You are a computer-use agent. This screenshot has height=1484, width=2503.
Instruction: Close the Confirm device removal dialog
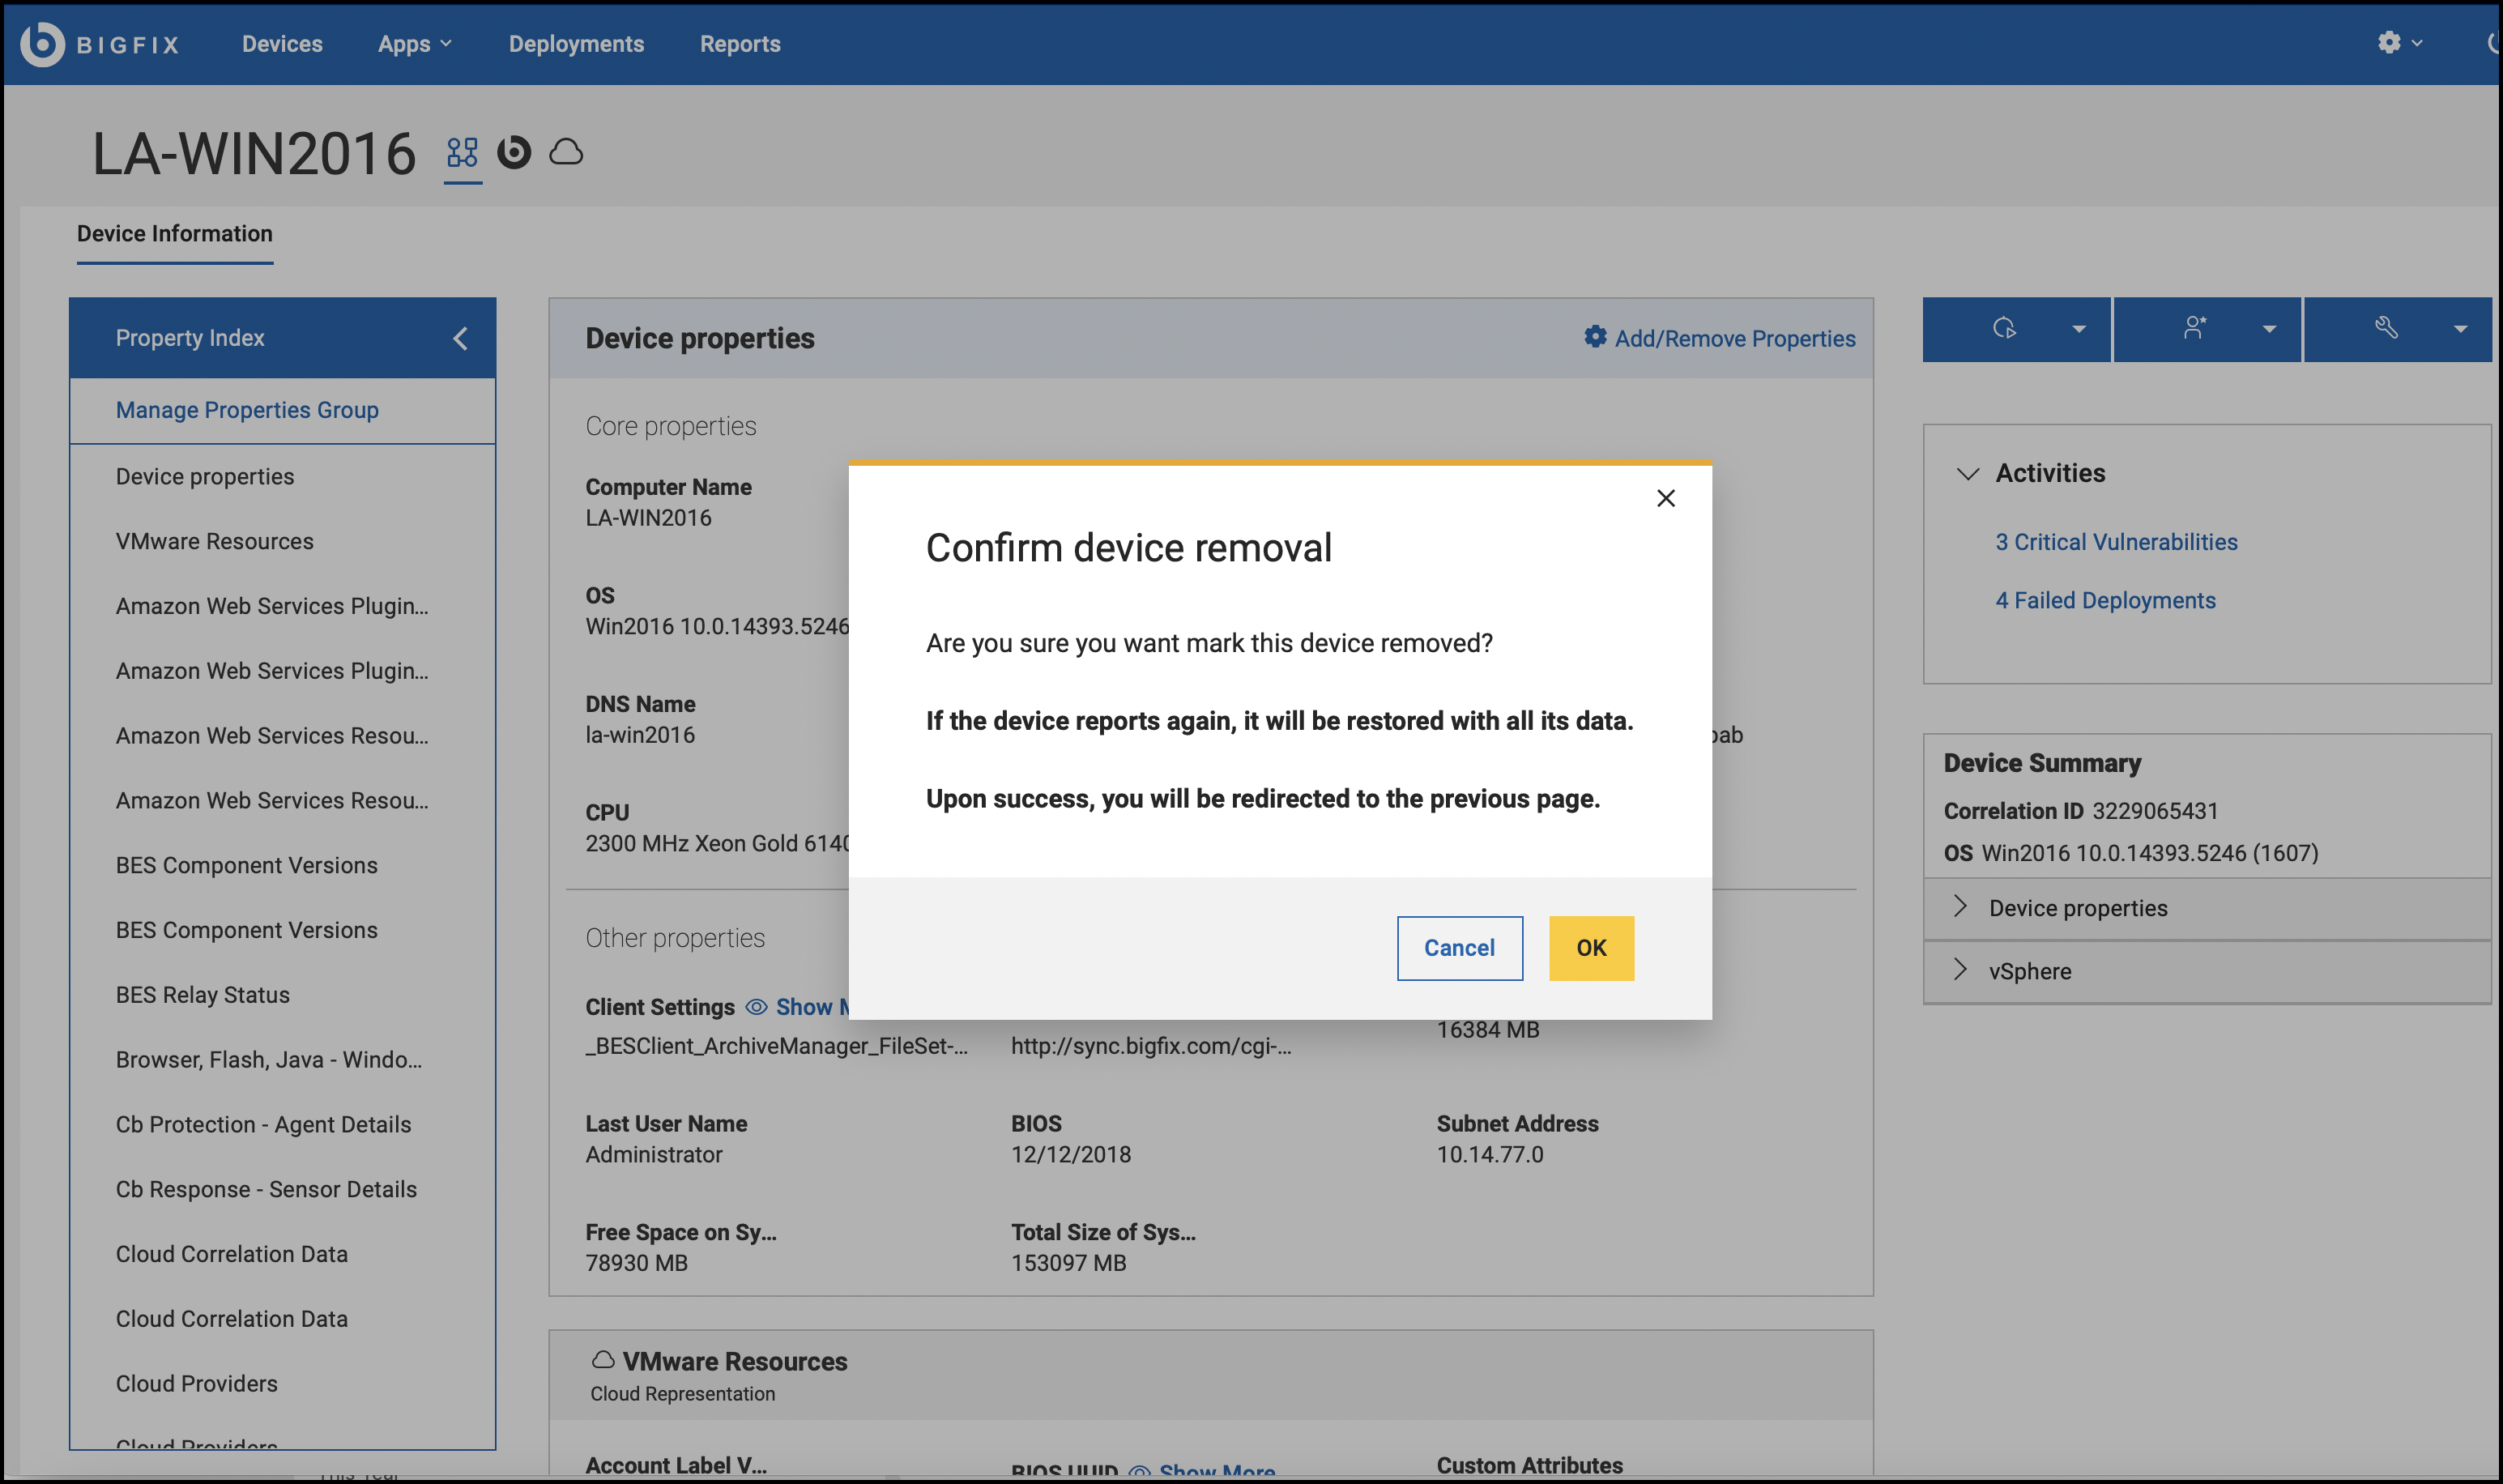1665,498
